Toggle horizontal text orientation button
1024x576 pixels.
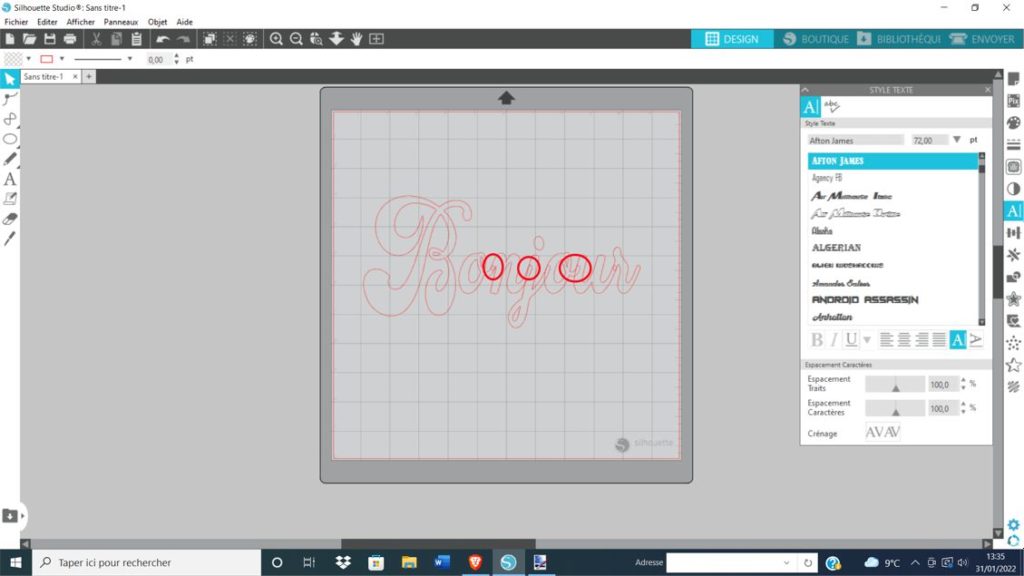(x=957, y=340)
